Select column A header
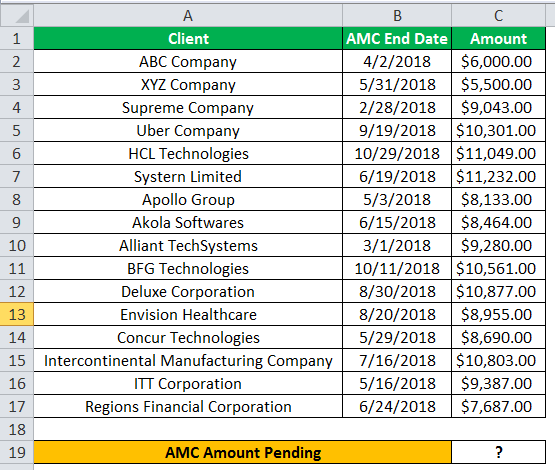Viewport: 555px width, 470px height. point(188,16)
